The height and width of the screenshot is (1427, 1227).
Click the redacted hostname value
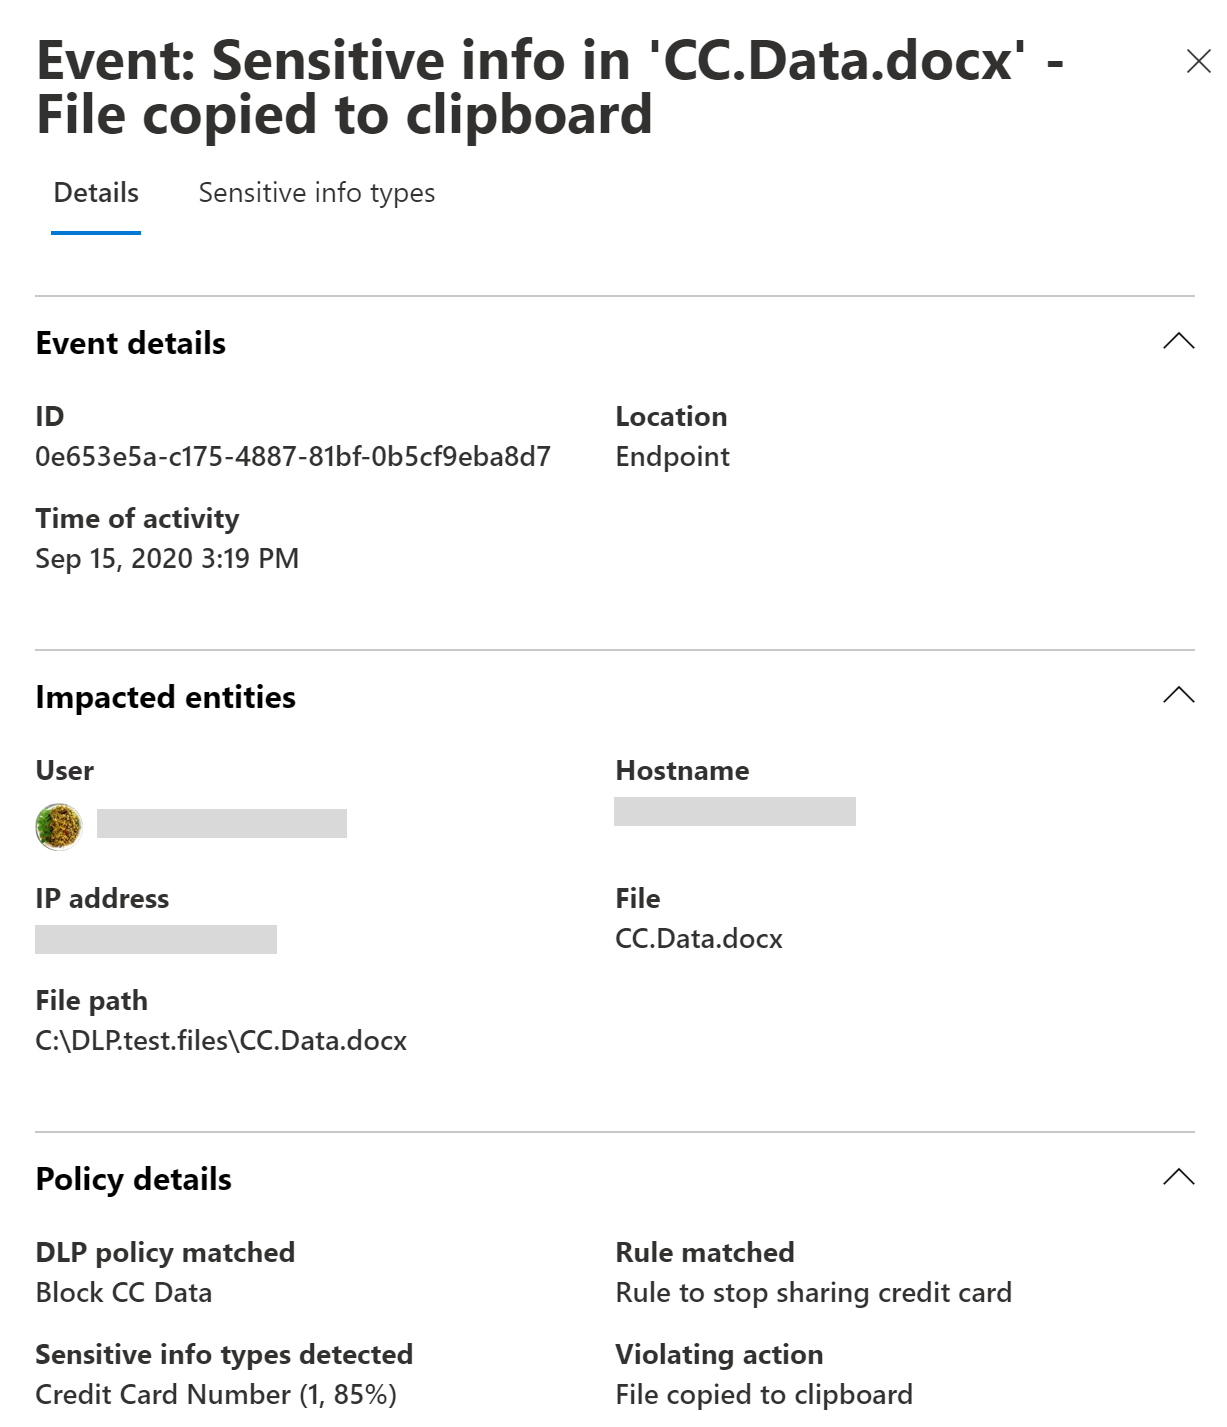735,811
